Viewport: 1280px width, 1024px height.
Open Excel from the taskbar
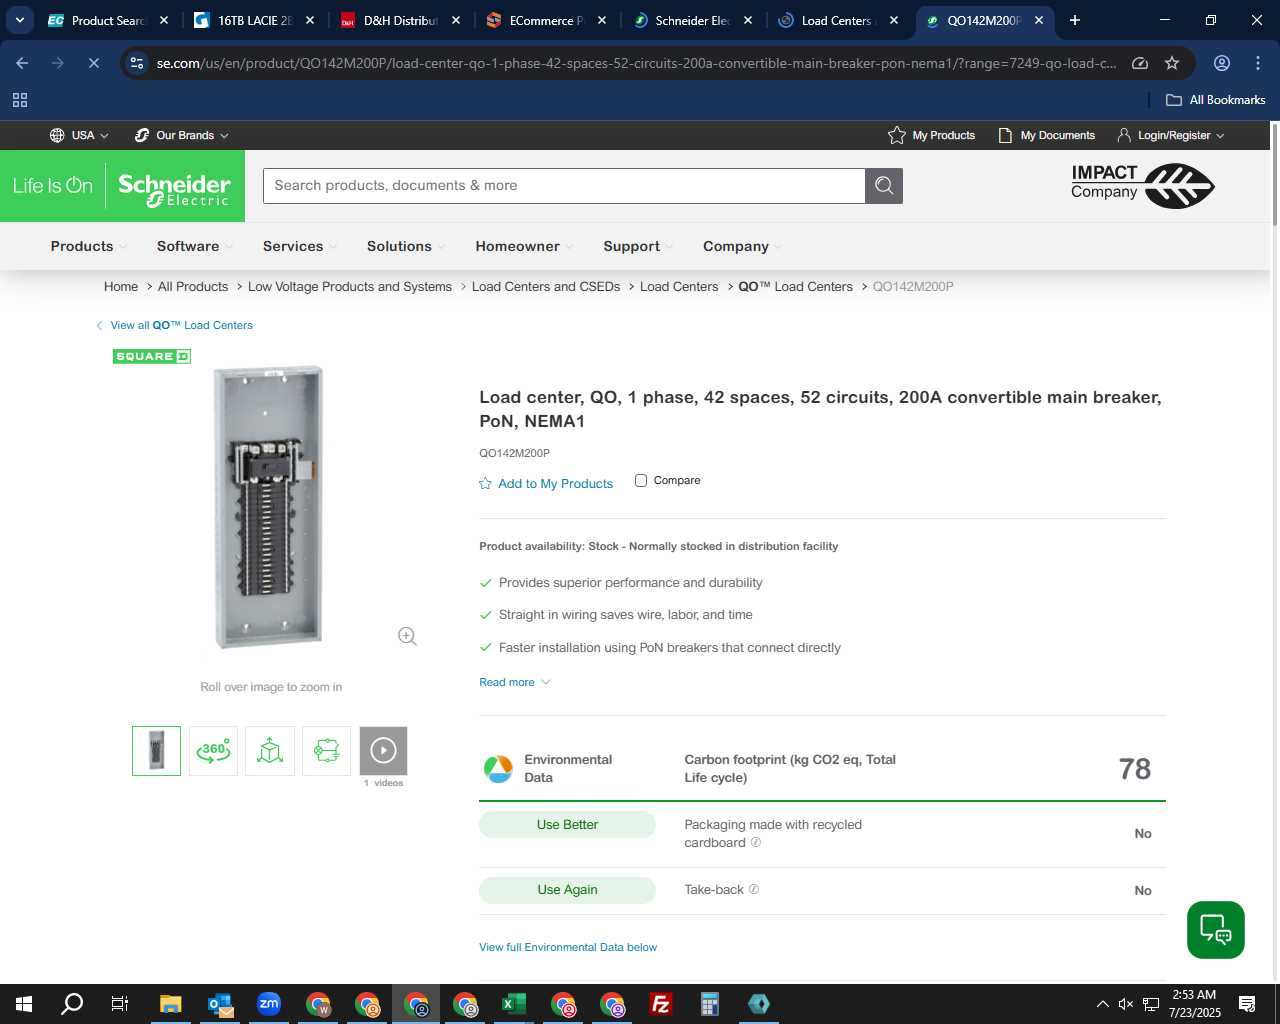pos(514,1004)
